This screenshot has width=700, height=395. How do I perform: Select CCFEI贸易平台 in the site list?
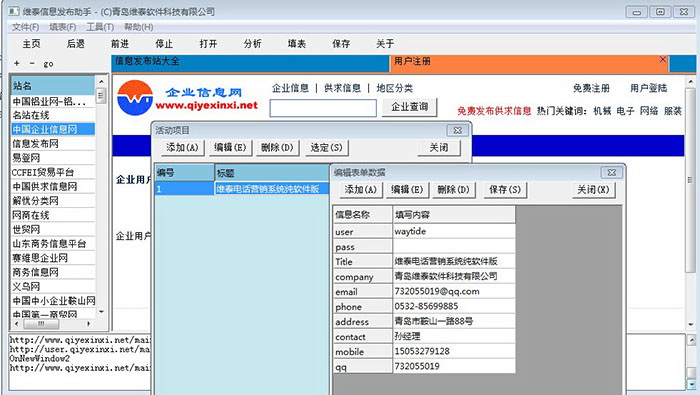[x=53, y=172]
